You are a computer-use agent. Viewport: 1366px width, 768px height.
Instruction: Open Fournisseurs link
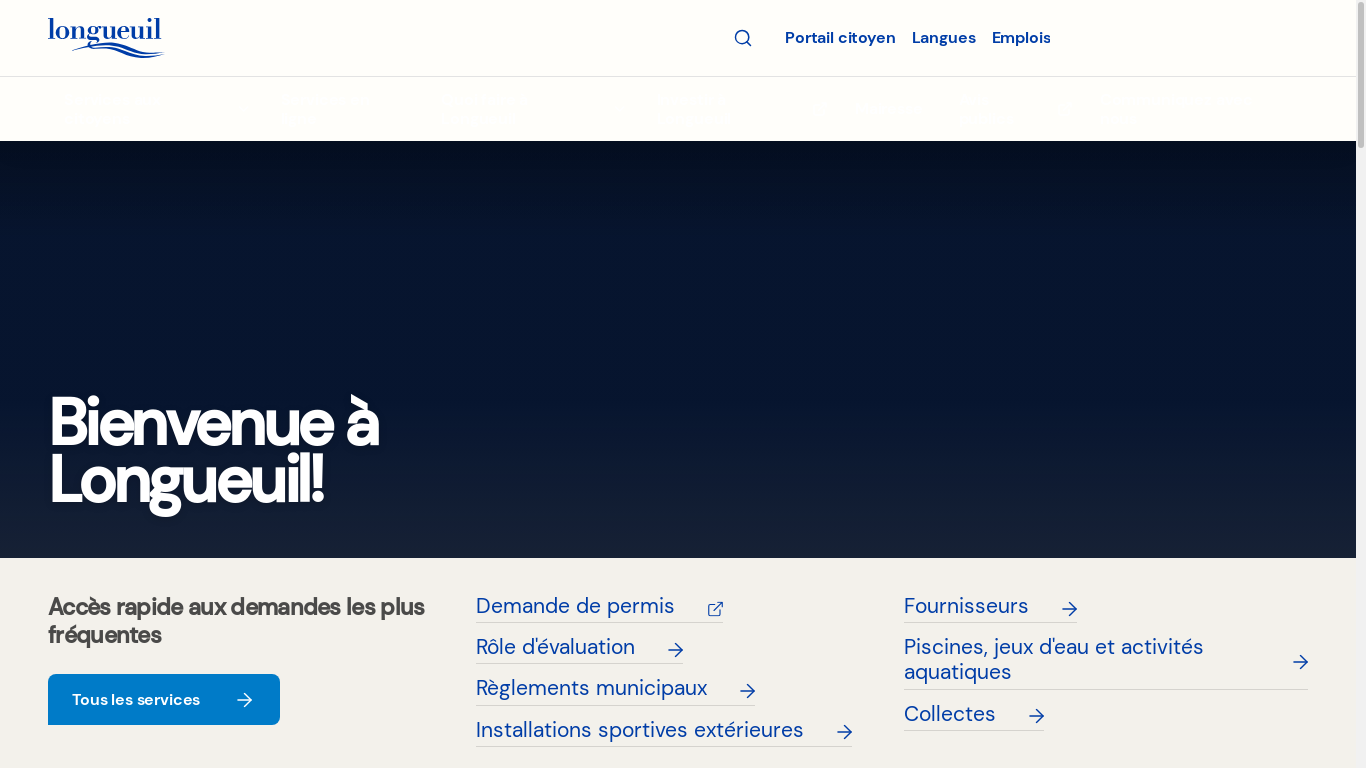click(990, 607)
